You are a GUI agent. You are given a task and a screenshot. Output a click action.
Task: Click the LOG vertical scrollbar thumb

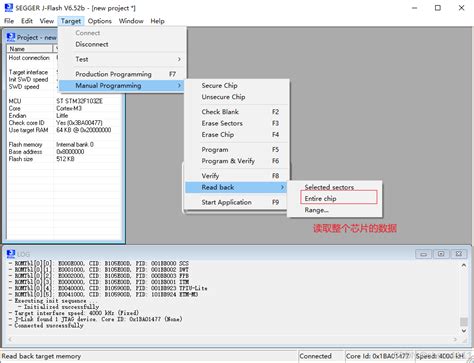(464, 322)
